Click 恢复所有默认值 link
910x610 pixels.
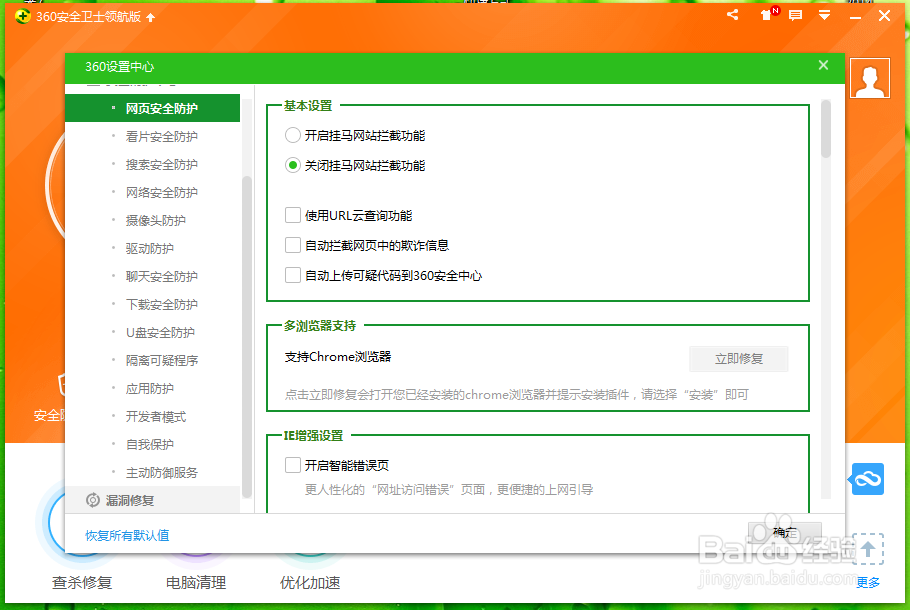pyautogui.click(x=127, y=536)
